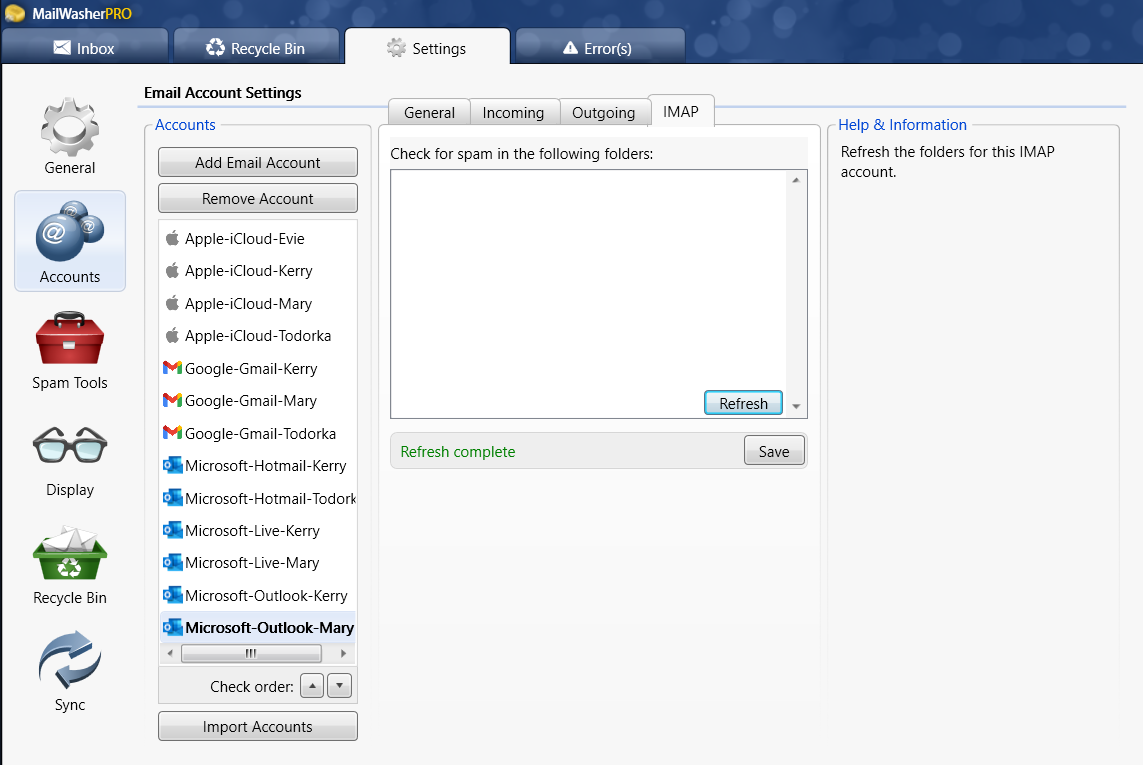Open the Sync arrows icon
Screen dimensions: 1143x765
click(x=70, y=660)
